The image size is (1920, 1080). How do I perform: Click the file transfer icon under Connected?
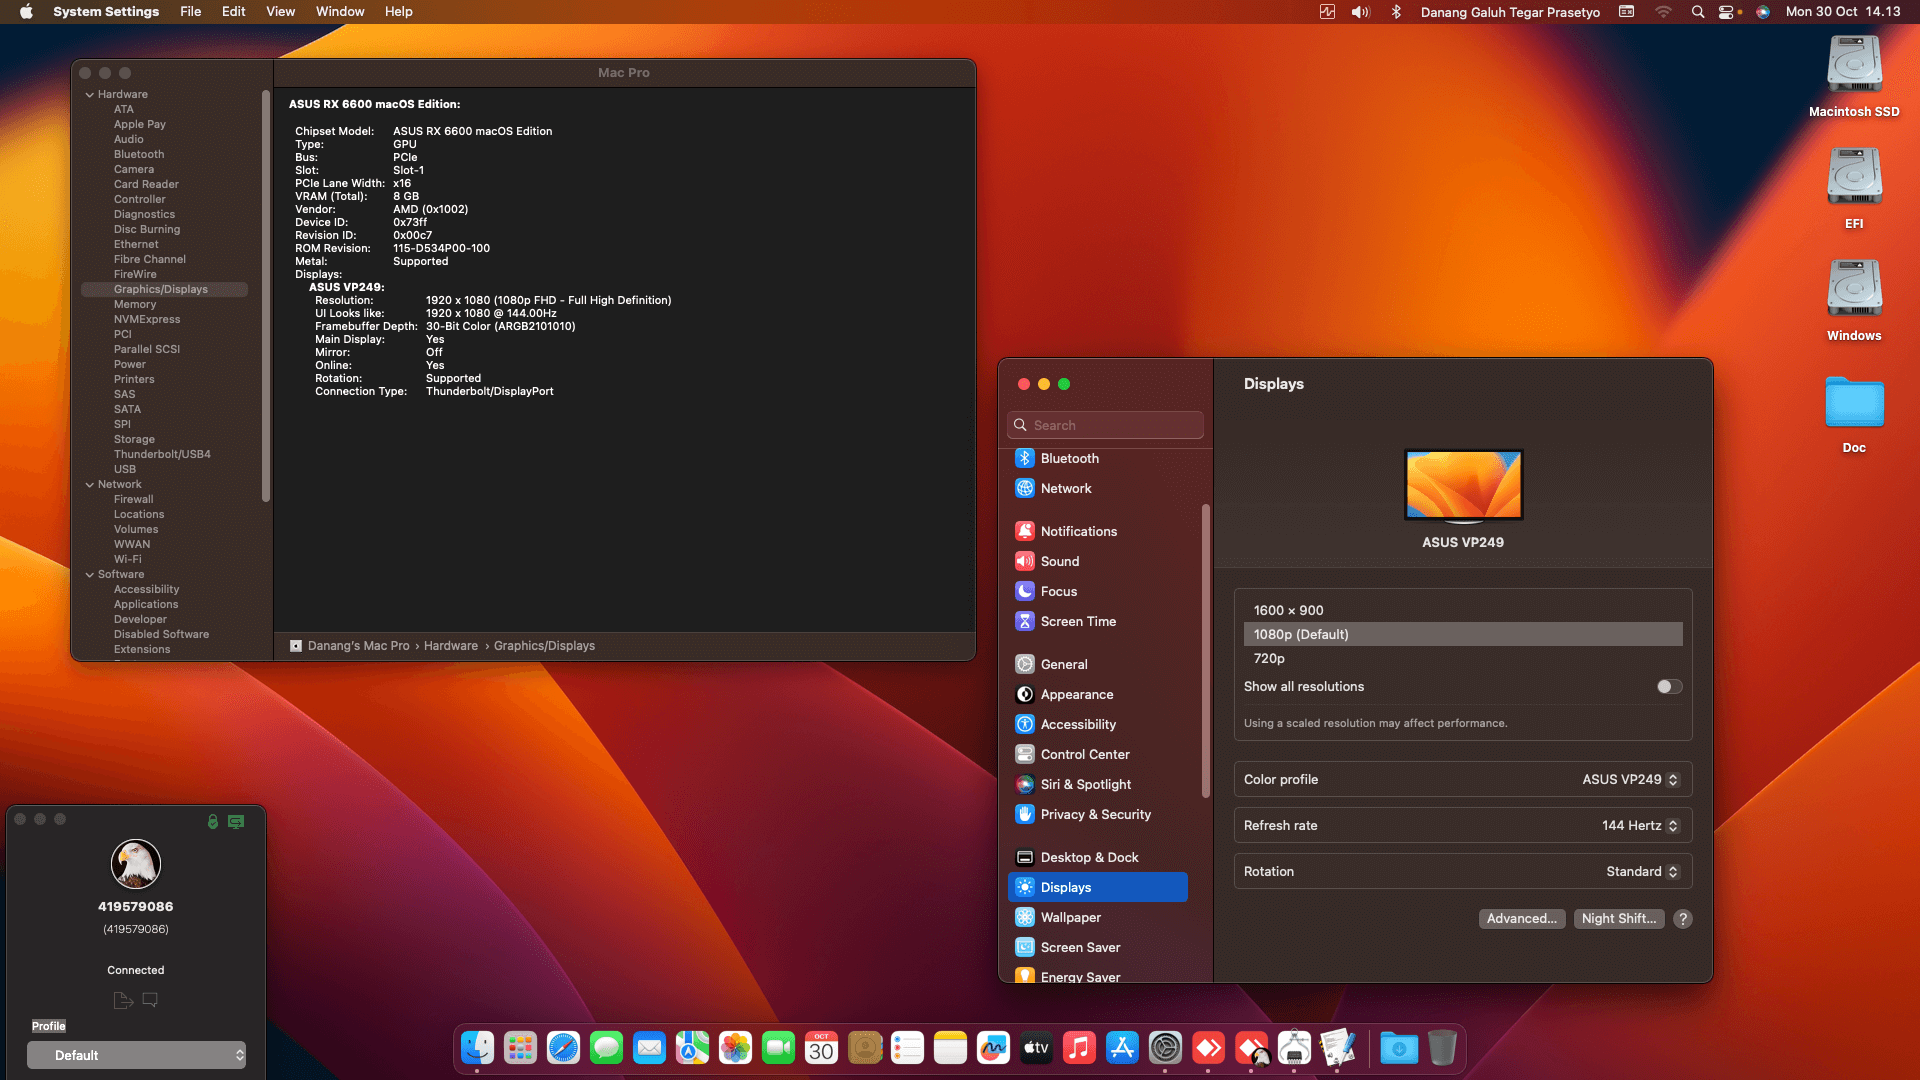(123, 999)
